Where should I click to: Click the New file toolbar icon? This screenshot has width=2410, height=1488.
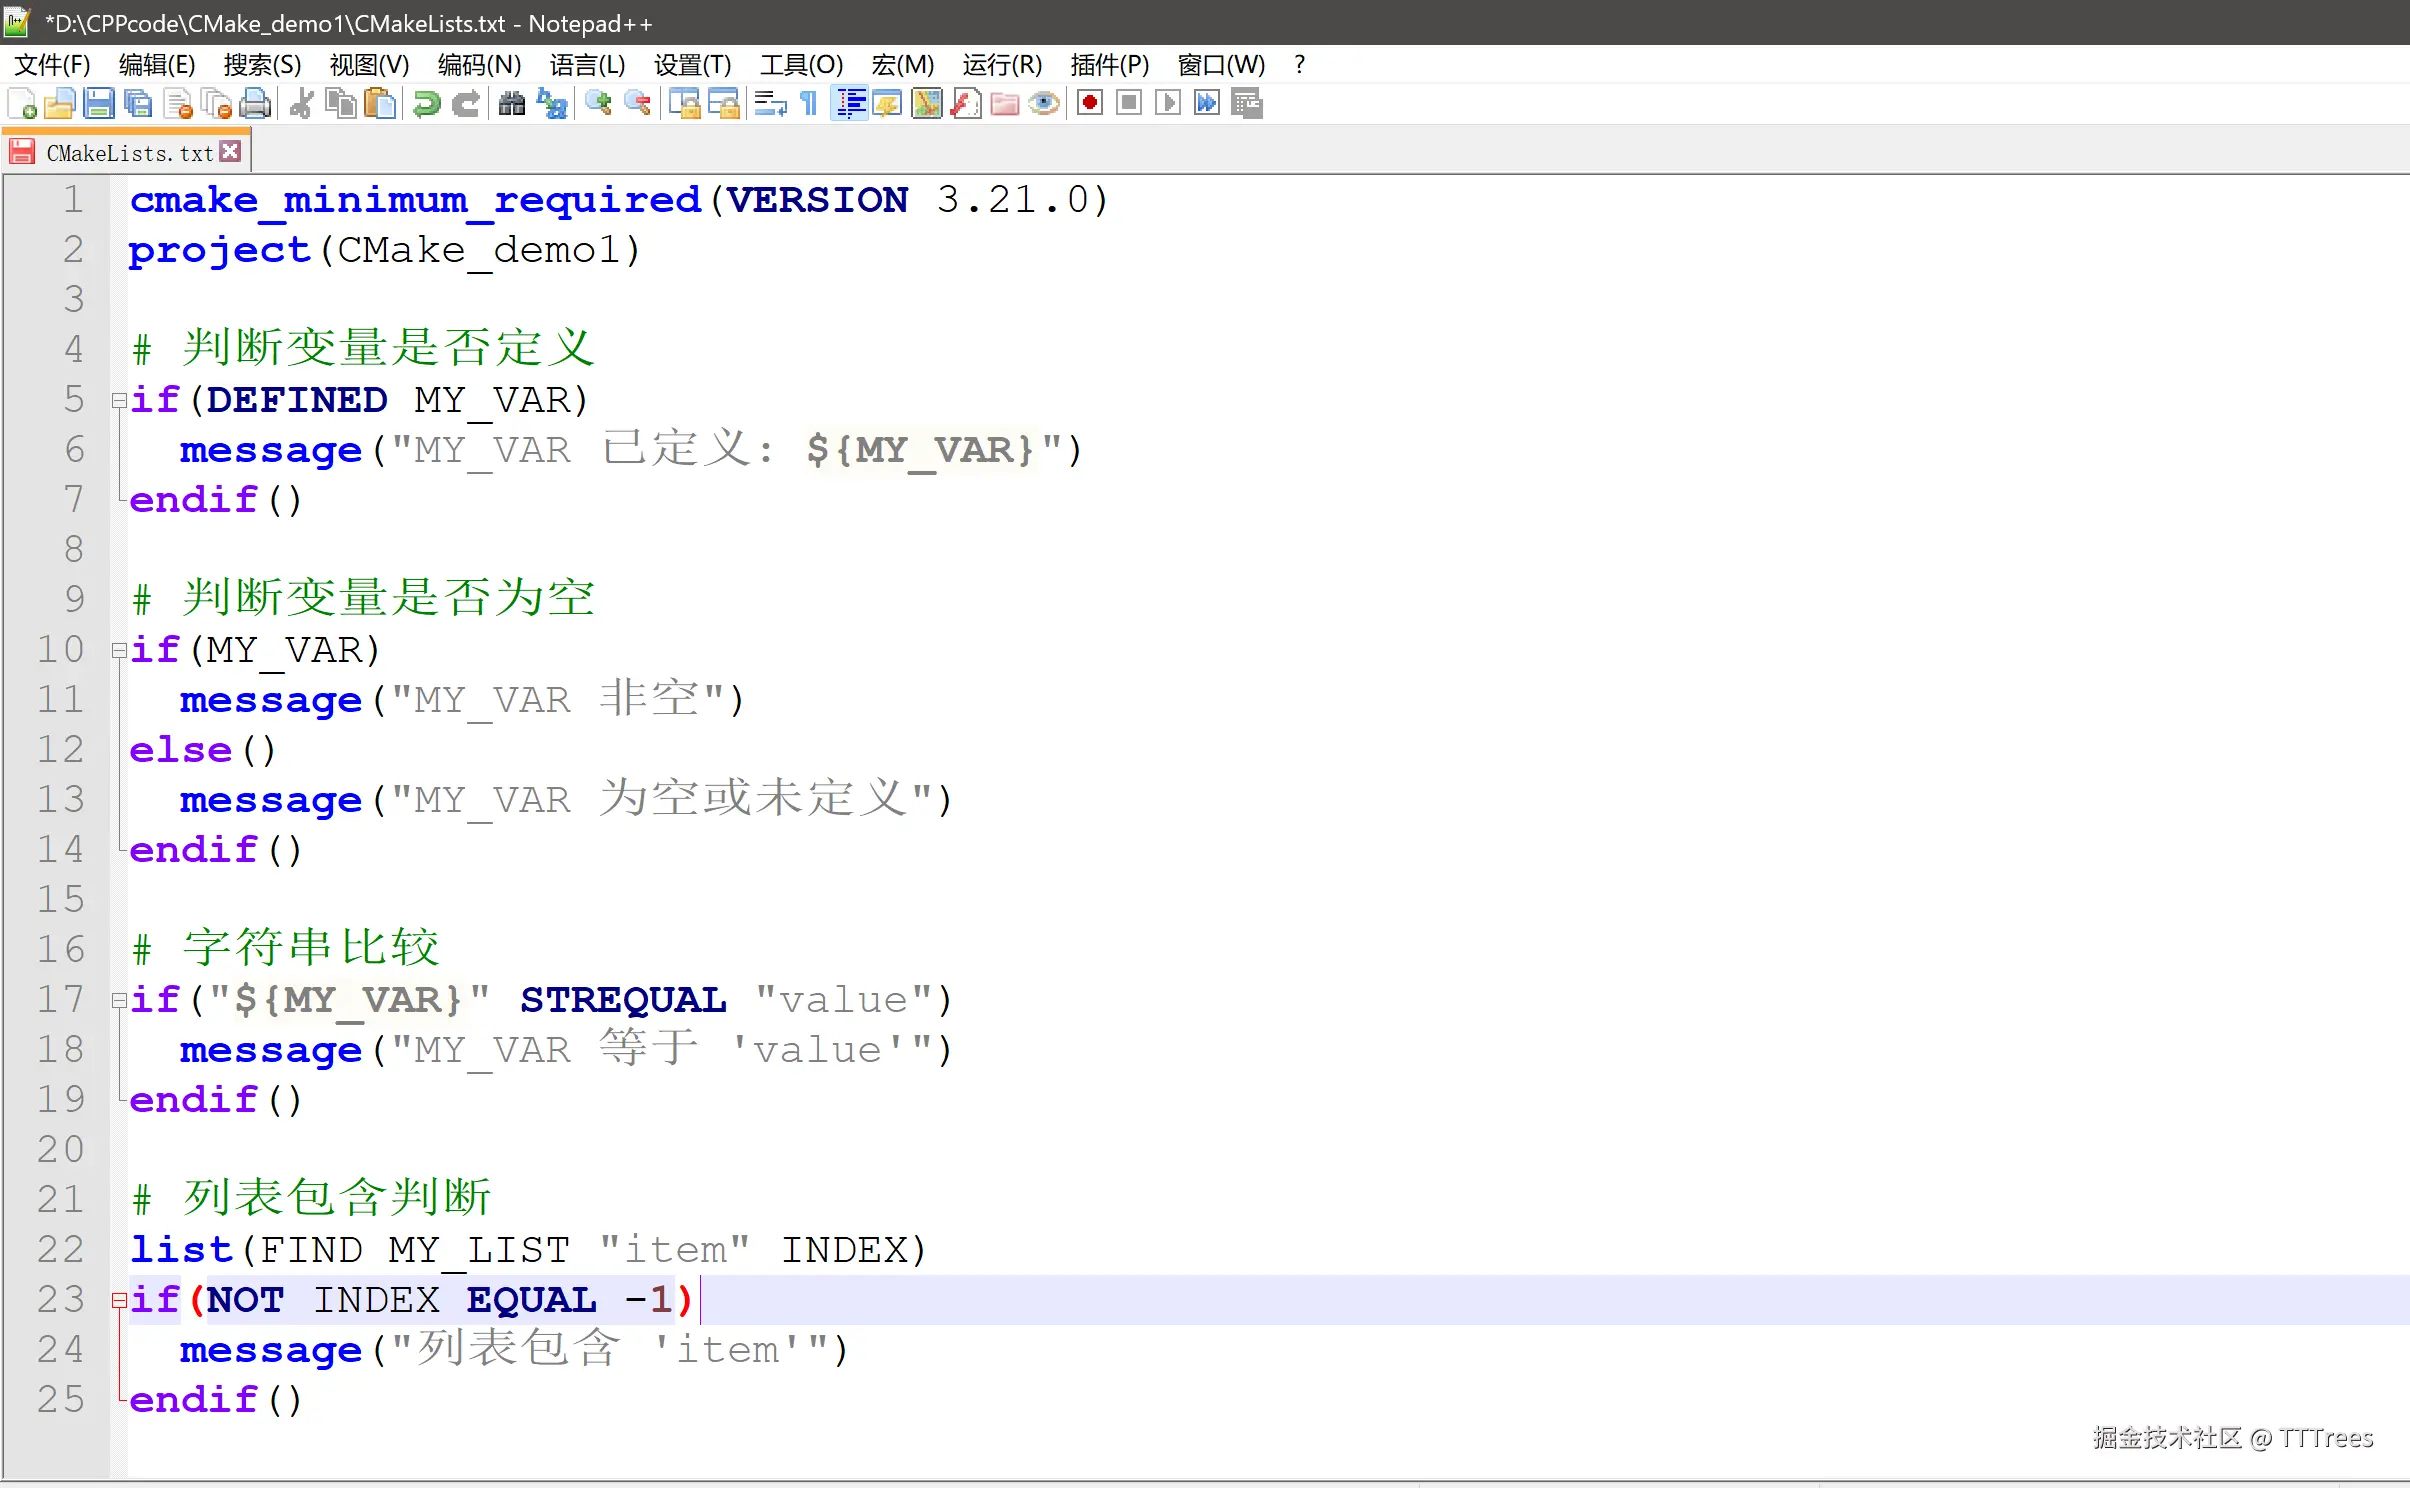tap(22, 103)
